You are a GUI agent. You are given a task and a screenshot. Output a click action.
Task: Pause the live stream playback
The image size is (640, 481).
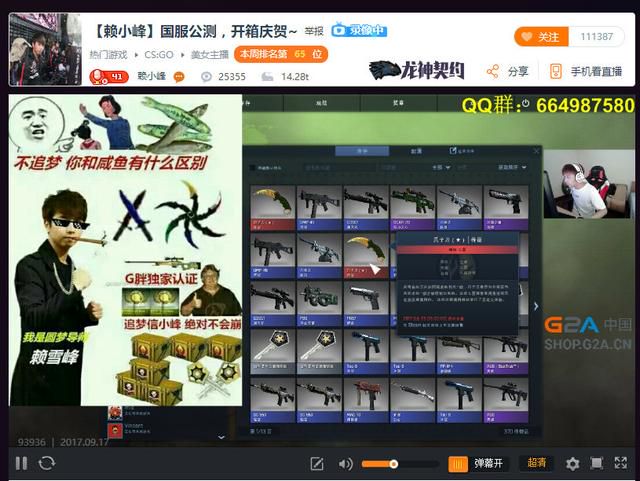tap(21, 463)
